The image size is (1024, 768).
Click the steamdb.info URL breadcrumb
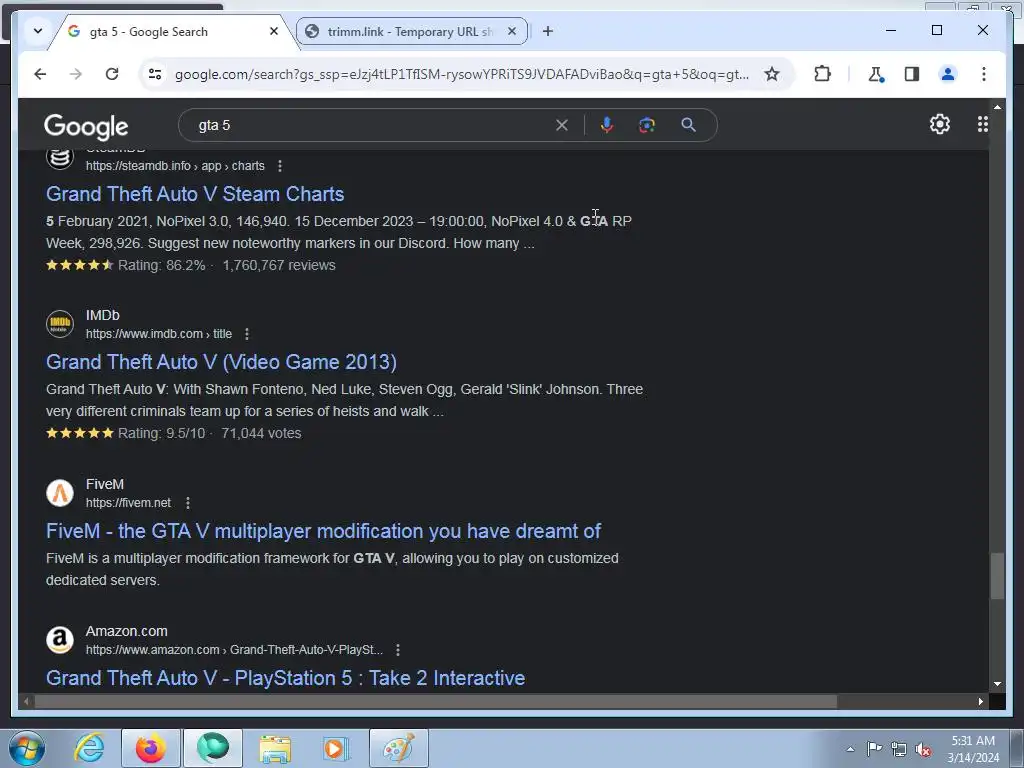[175, 166]
